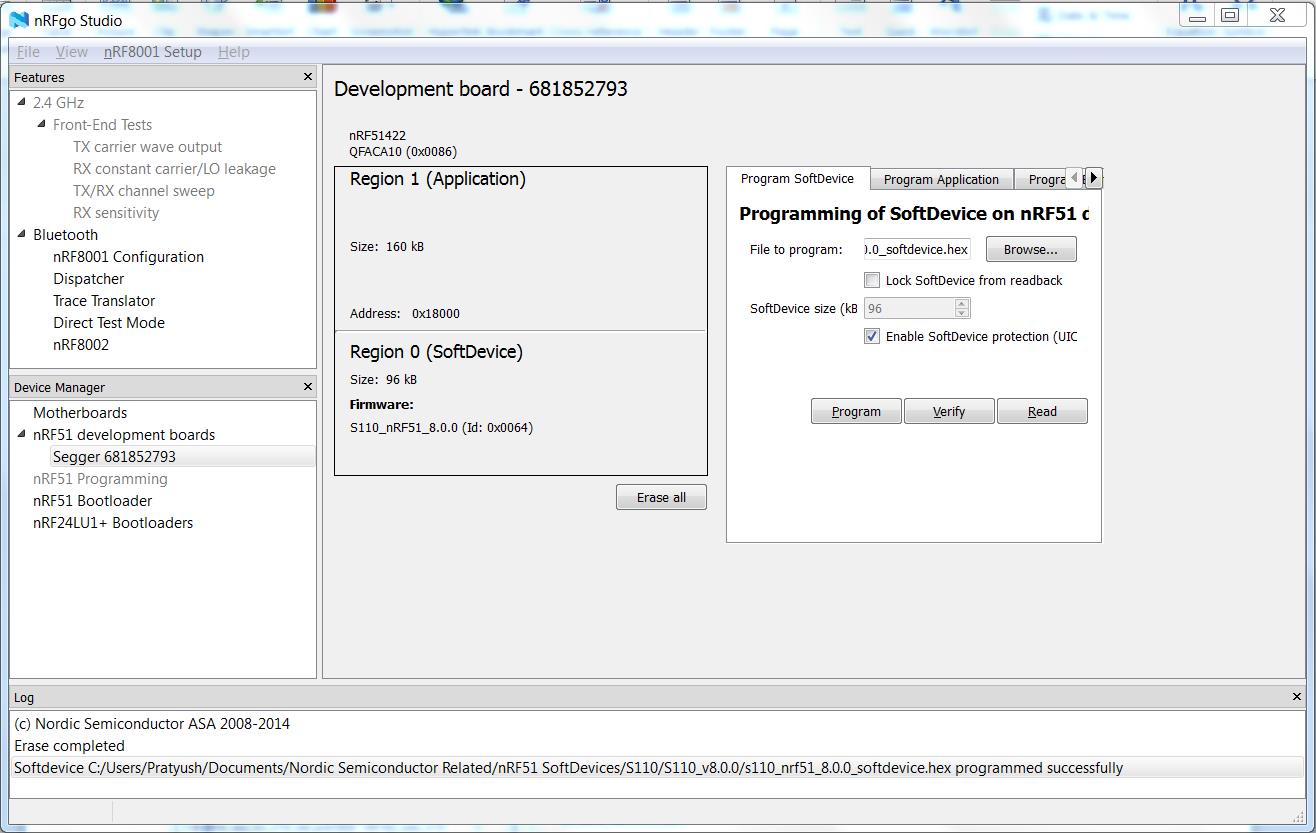The width and height of the screenshot is (1316, 833).
Task: Open the nRF8001 Setup menu
Action: [x=153, y=52]
